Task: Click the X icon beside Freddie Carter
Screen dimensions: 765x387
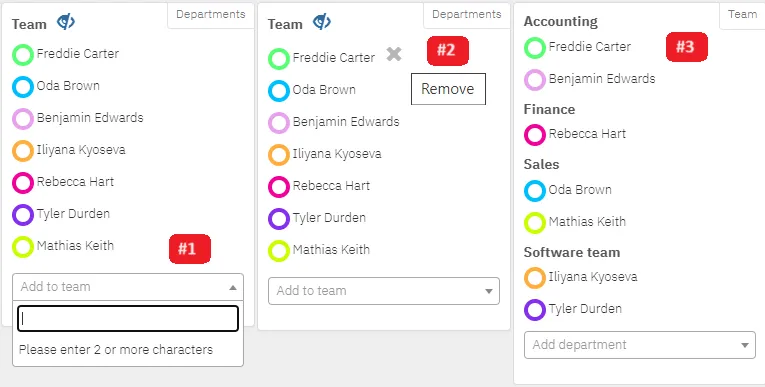Action: pos(394,54)
